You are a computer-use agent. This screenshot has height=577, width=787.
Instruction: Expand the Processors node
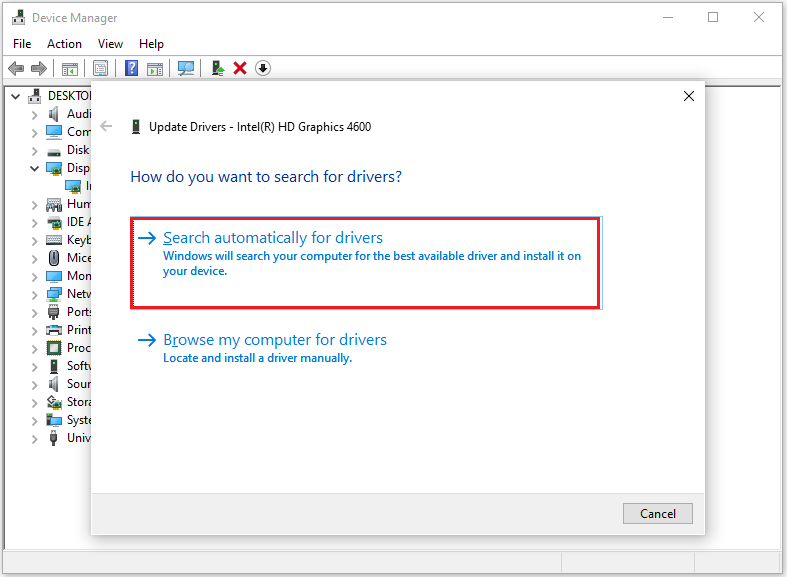pos(34,349)
